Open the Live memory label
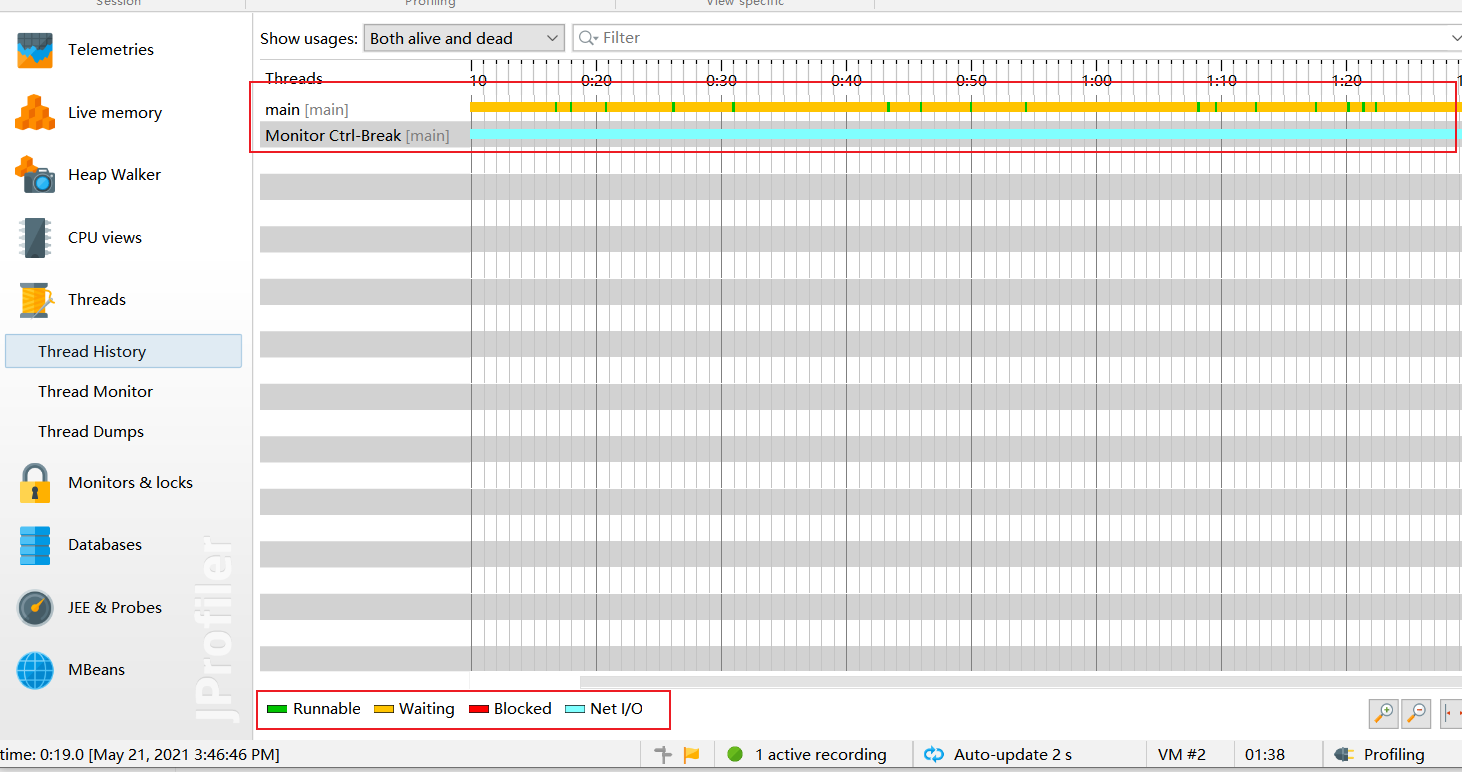Screen dimensions: 1462x772 (115, 113)
